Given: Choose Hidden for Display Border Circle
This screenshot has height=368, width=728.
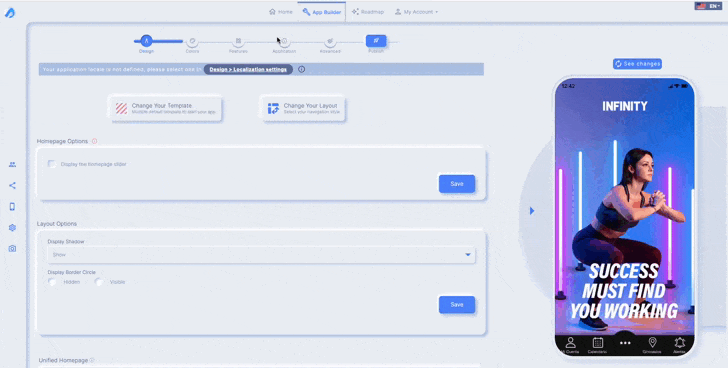Looking at the screenshot, I should click(52, 282).
